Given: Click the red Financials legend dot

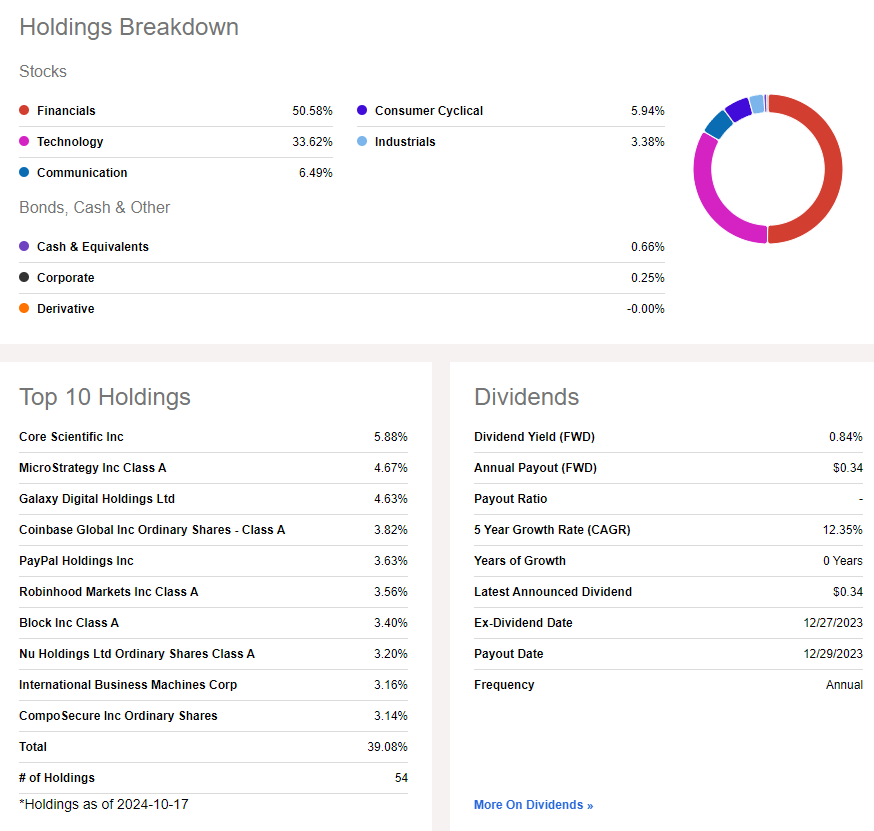Looking at the screenshot, I should (24, 111).
